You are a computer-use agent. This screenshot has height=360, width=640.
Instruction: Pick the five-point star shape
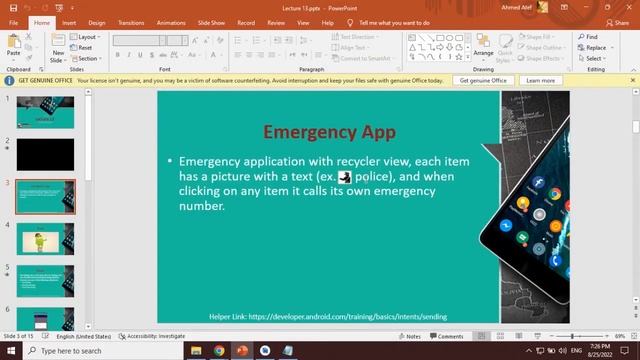point(459,57)
